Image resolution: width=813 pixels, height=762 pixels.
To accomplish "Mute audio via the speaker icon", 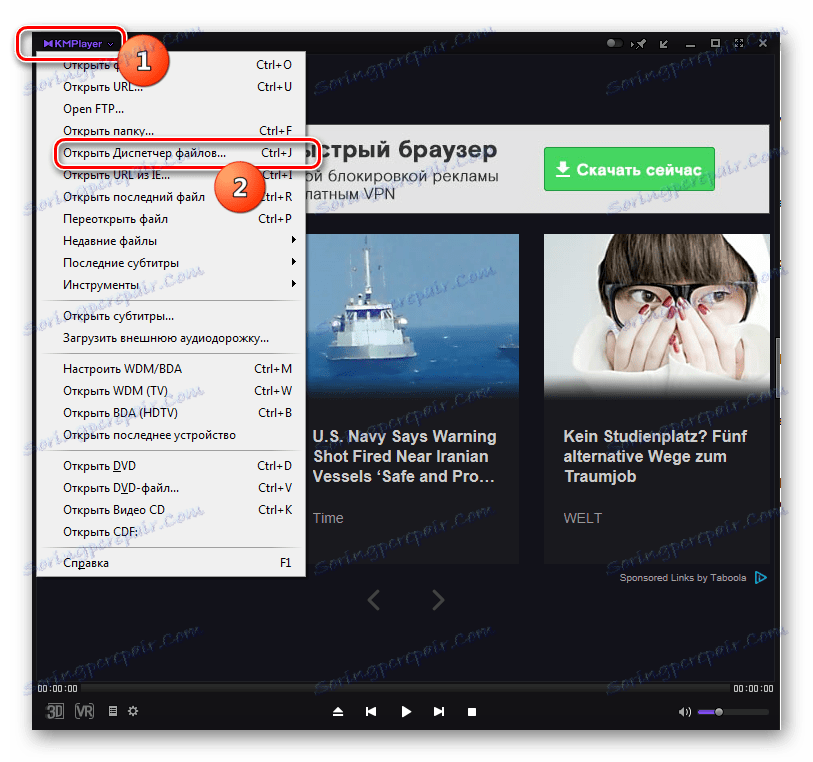I will [684, 712].
